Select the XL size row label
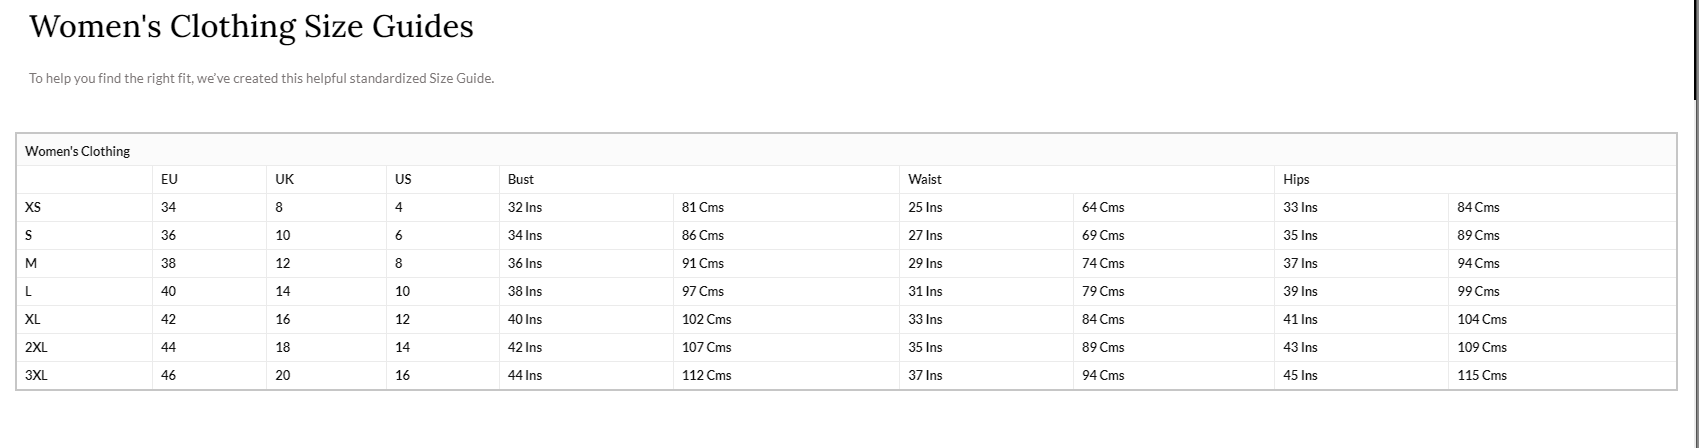Viewport: 1699px width, 448px height. click(x=33, y=319)
